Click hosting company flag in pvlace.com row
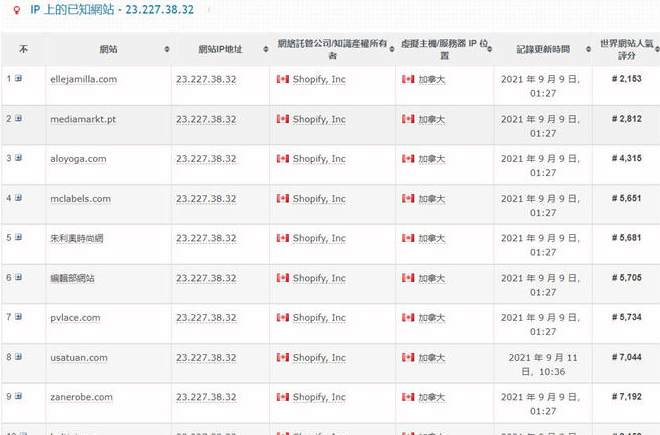Viewport: 660px width, 435px height. (283, 317)
